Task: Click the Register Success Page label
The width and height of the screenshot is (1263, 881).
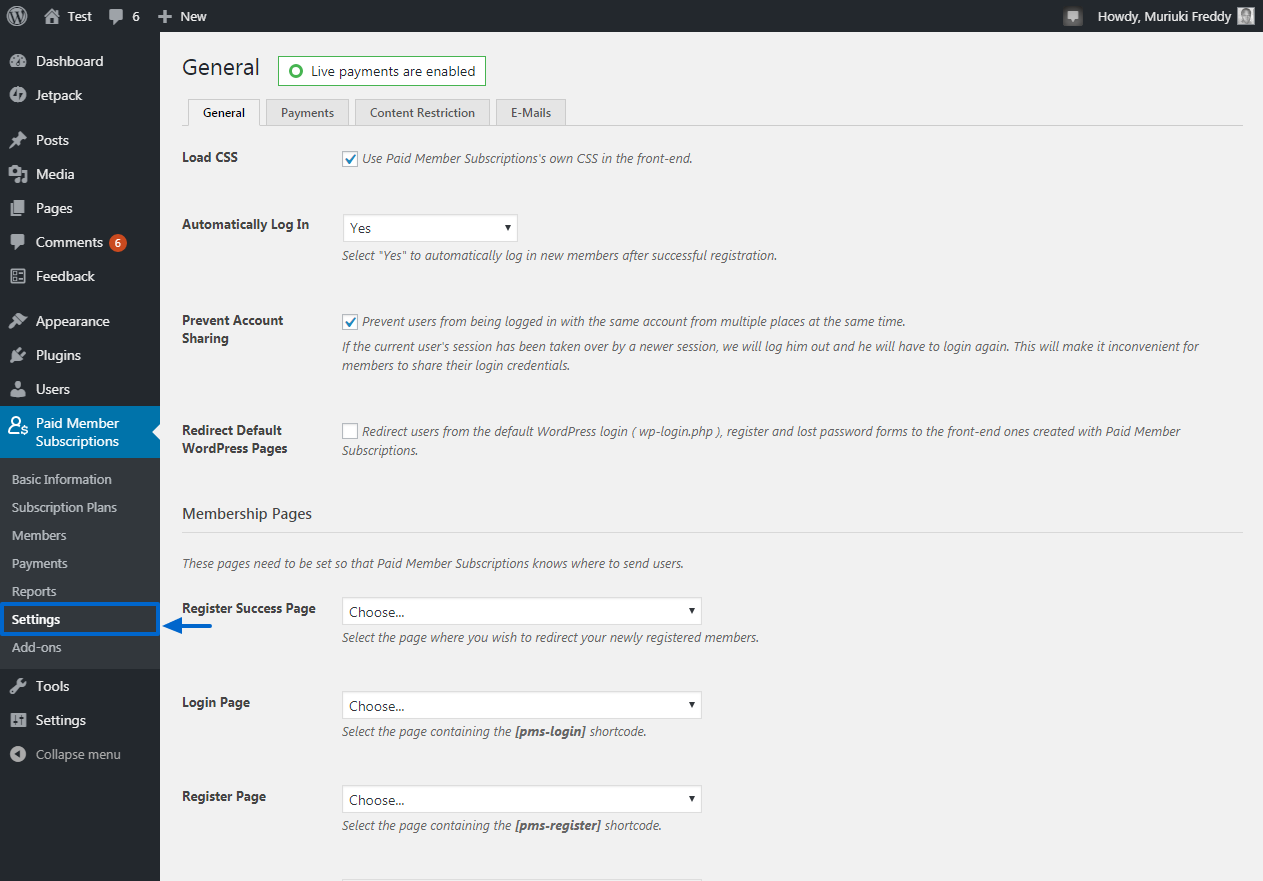Action: click(249, 608)
